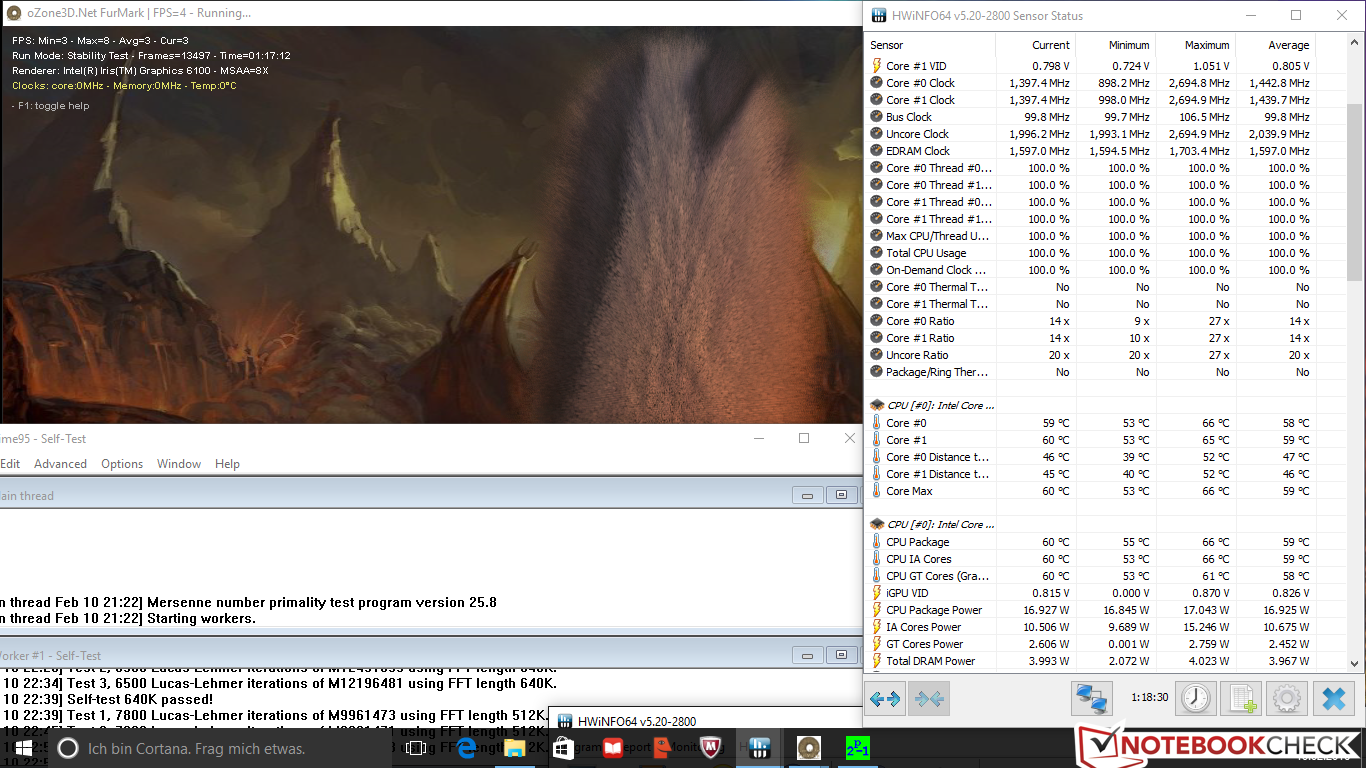
Task: Open Task View on the taskbar
Action: tap(417, 748)
